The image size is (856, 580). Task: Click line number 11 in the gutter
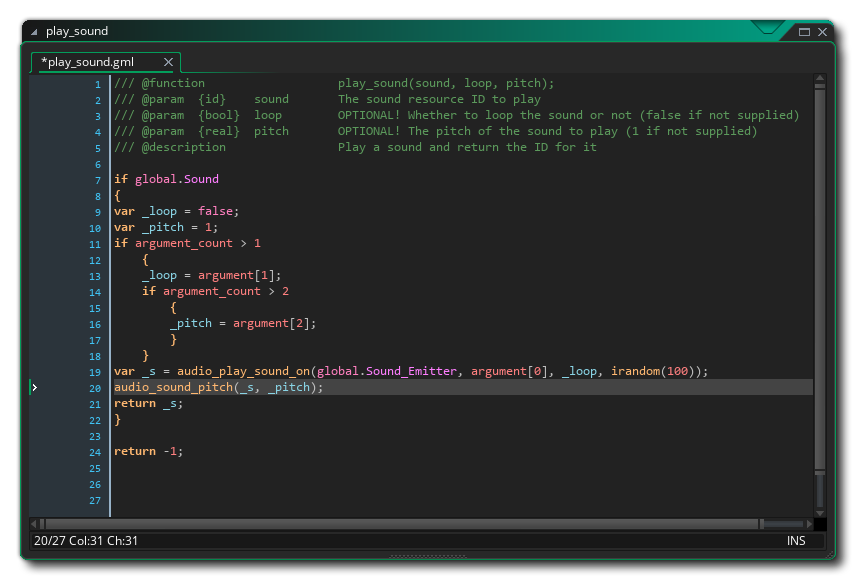pos(95,245)
